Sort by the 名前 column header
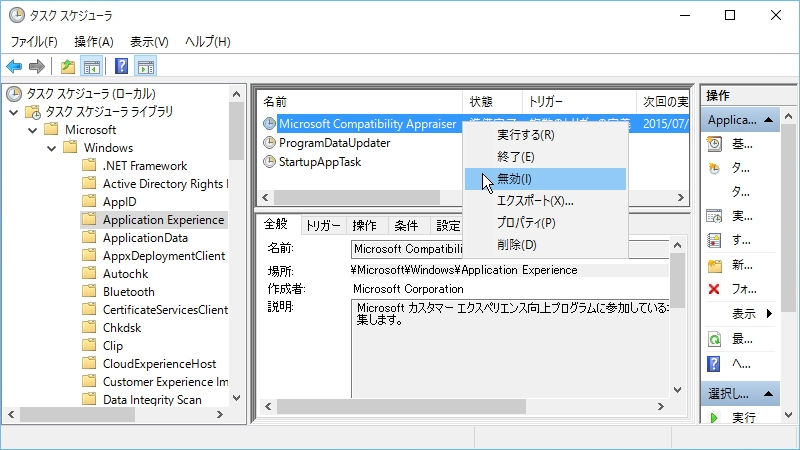 click(x=360, y=102)
